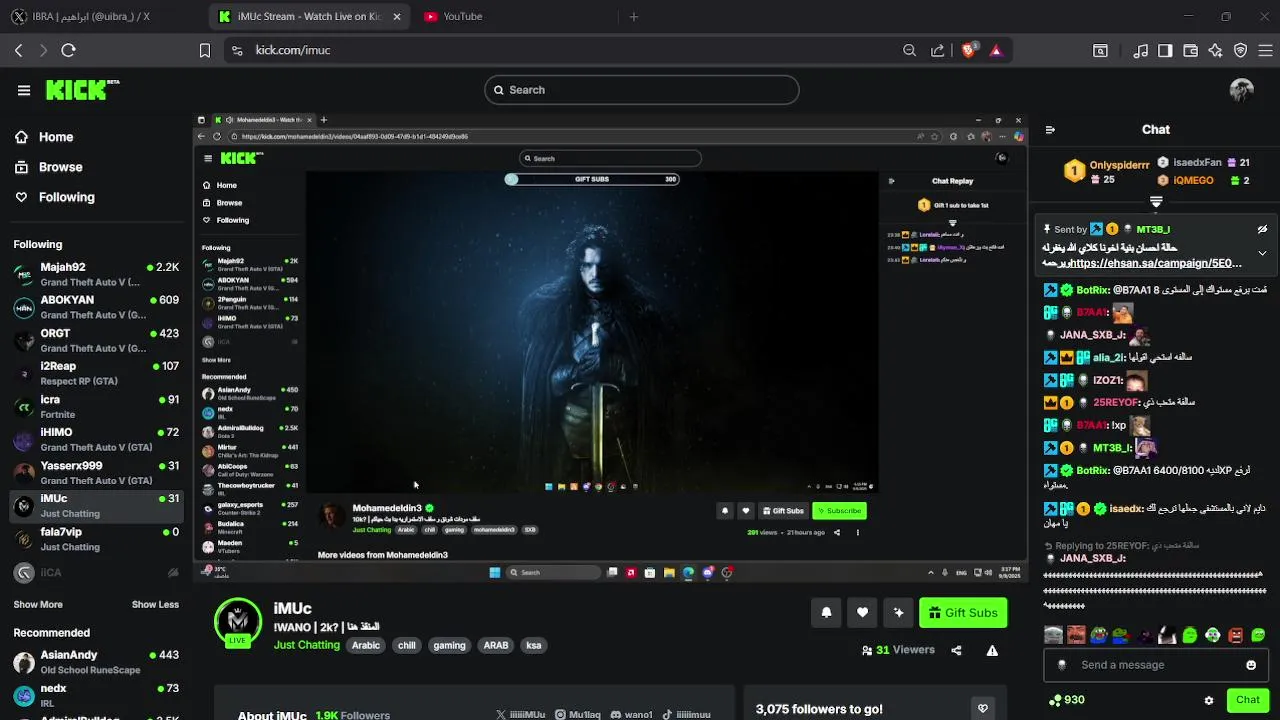Image resolution: width=1280 pixels, height=720 pixels.
Task: Click Onlyspiderrr on the leaderboard
Action: tap(1119, 165)
